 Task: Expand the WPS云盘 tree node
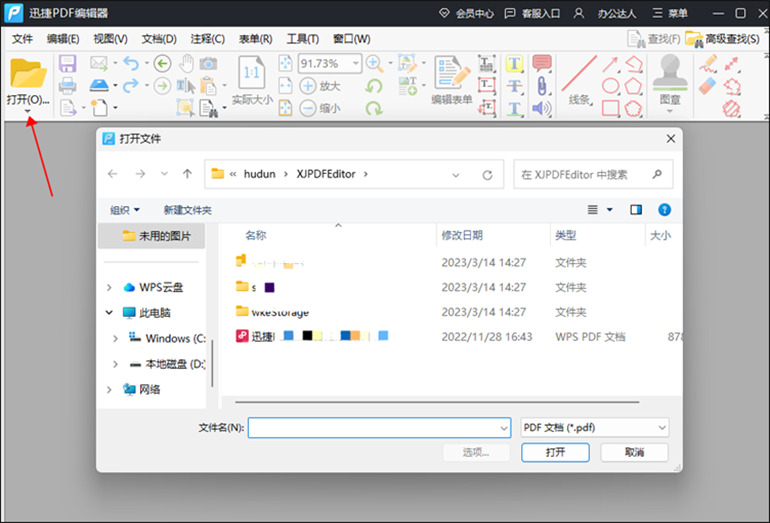[109, 287]
